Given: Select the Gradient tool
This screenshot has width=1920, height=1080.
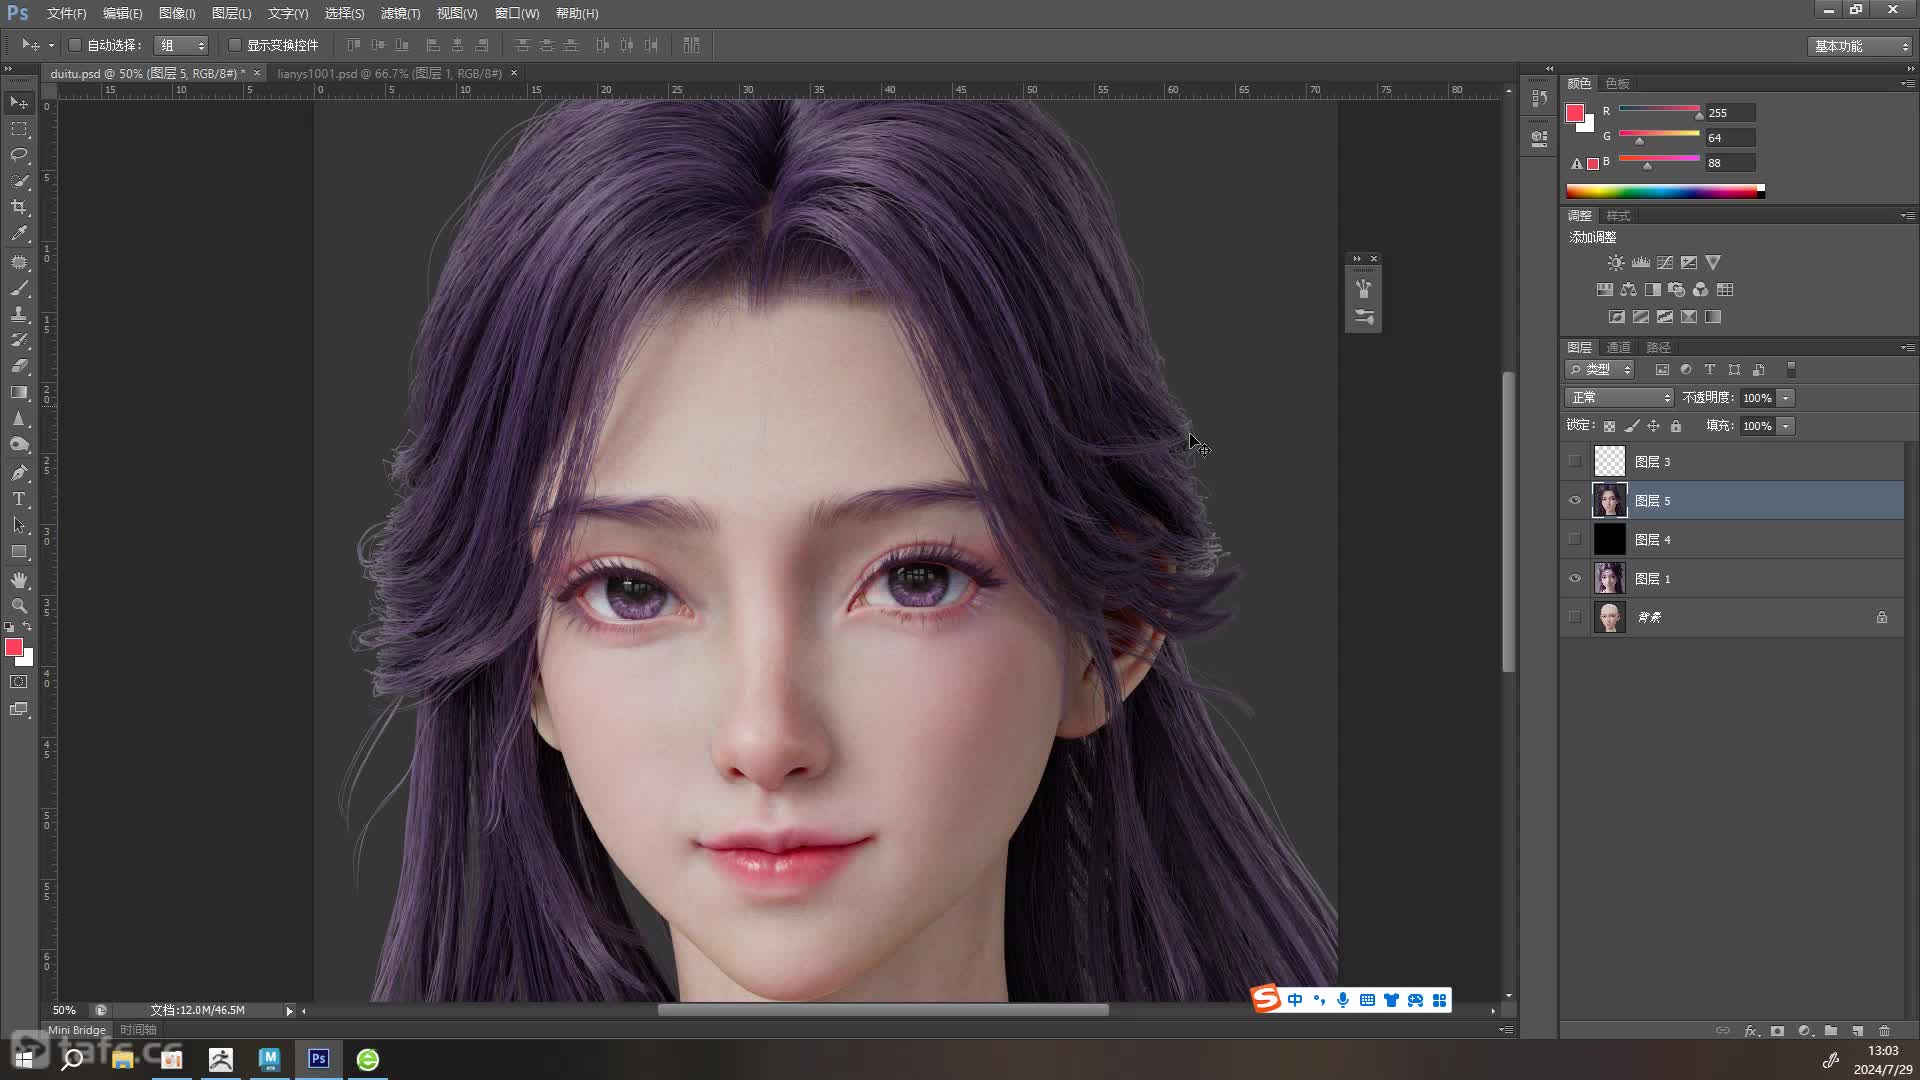Looking at the screenshot, I should coord(19,392).
